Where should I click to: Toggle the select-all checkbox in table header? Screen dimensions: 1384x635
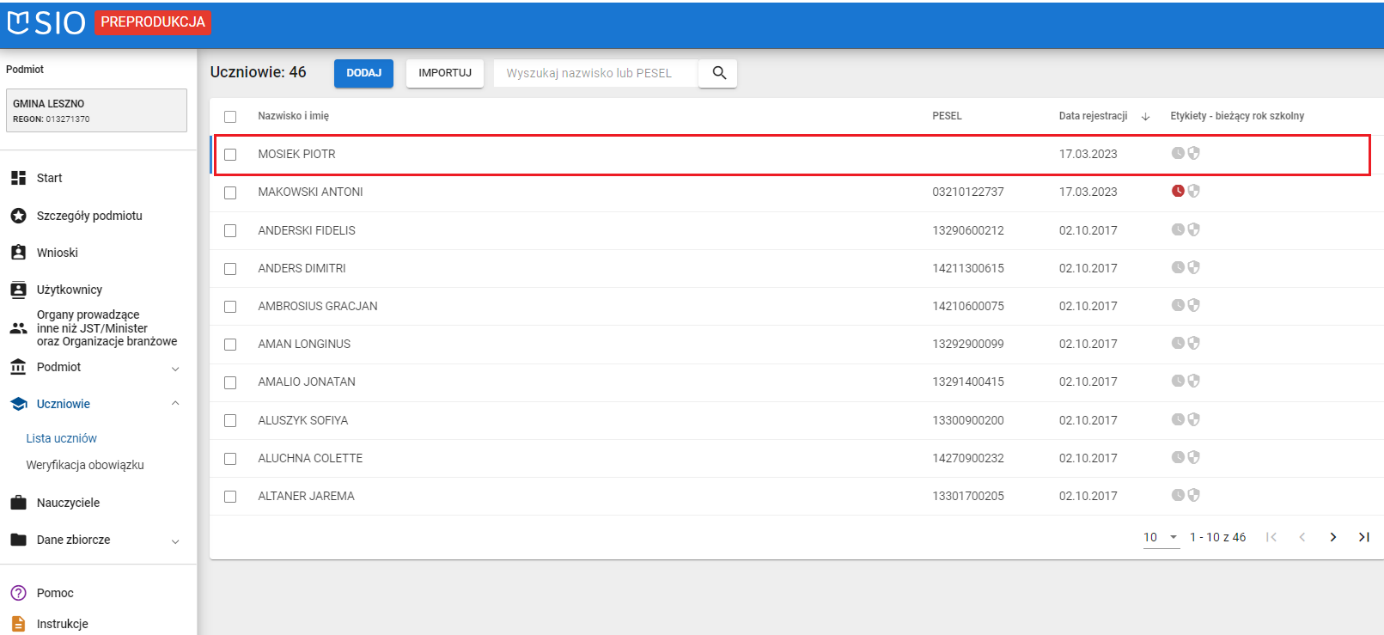[x=230, y=117]
